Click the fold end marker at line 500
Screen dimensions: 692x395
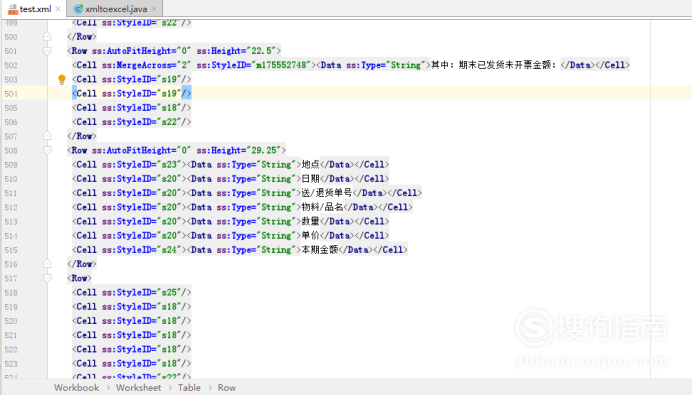[x=47, y=37]
